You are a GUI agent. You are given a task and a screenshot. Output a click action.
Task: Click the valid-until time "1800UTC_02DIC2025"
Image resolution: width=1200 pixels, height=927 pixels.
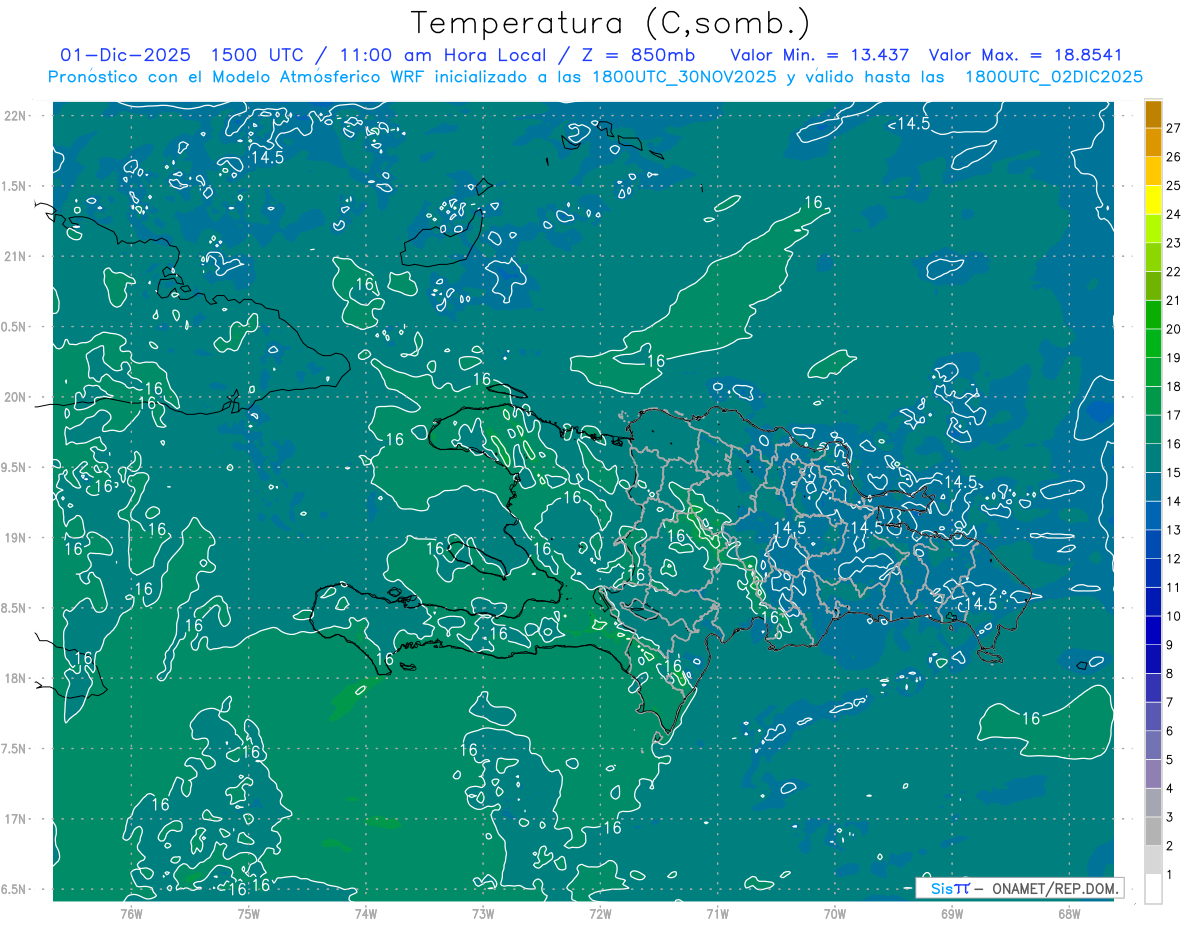tap(1055, 77)
